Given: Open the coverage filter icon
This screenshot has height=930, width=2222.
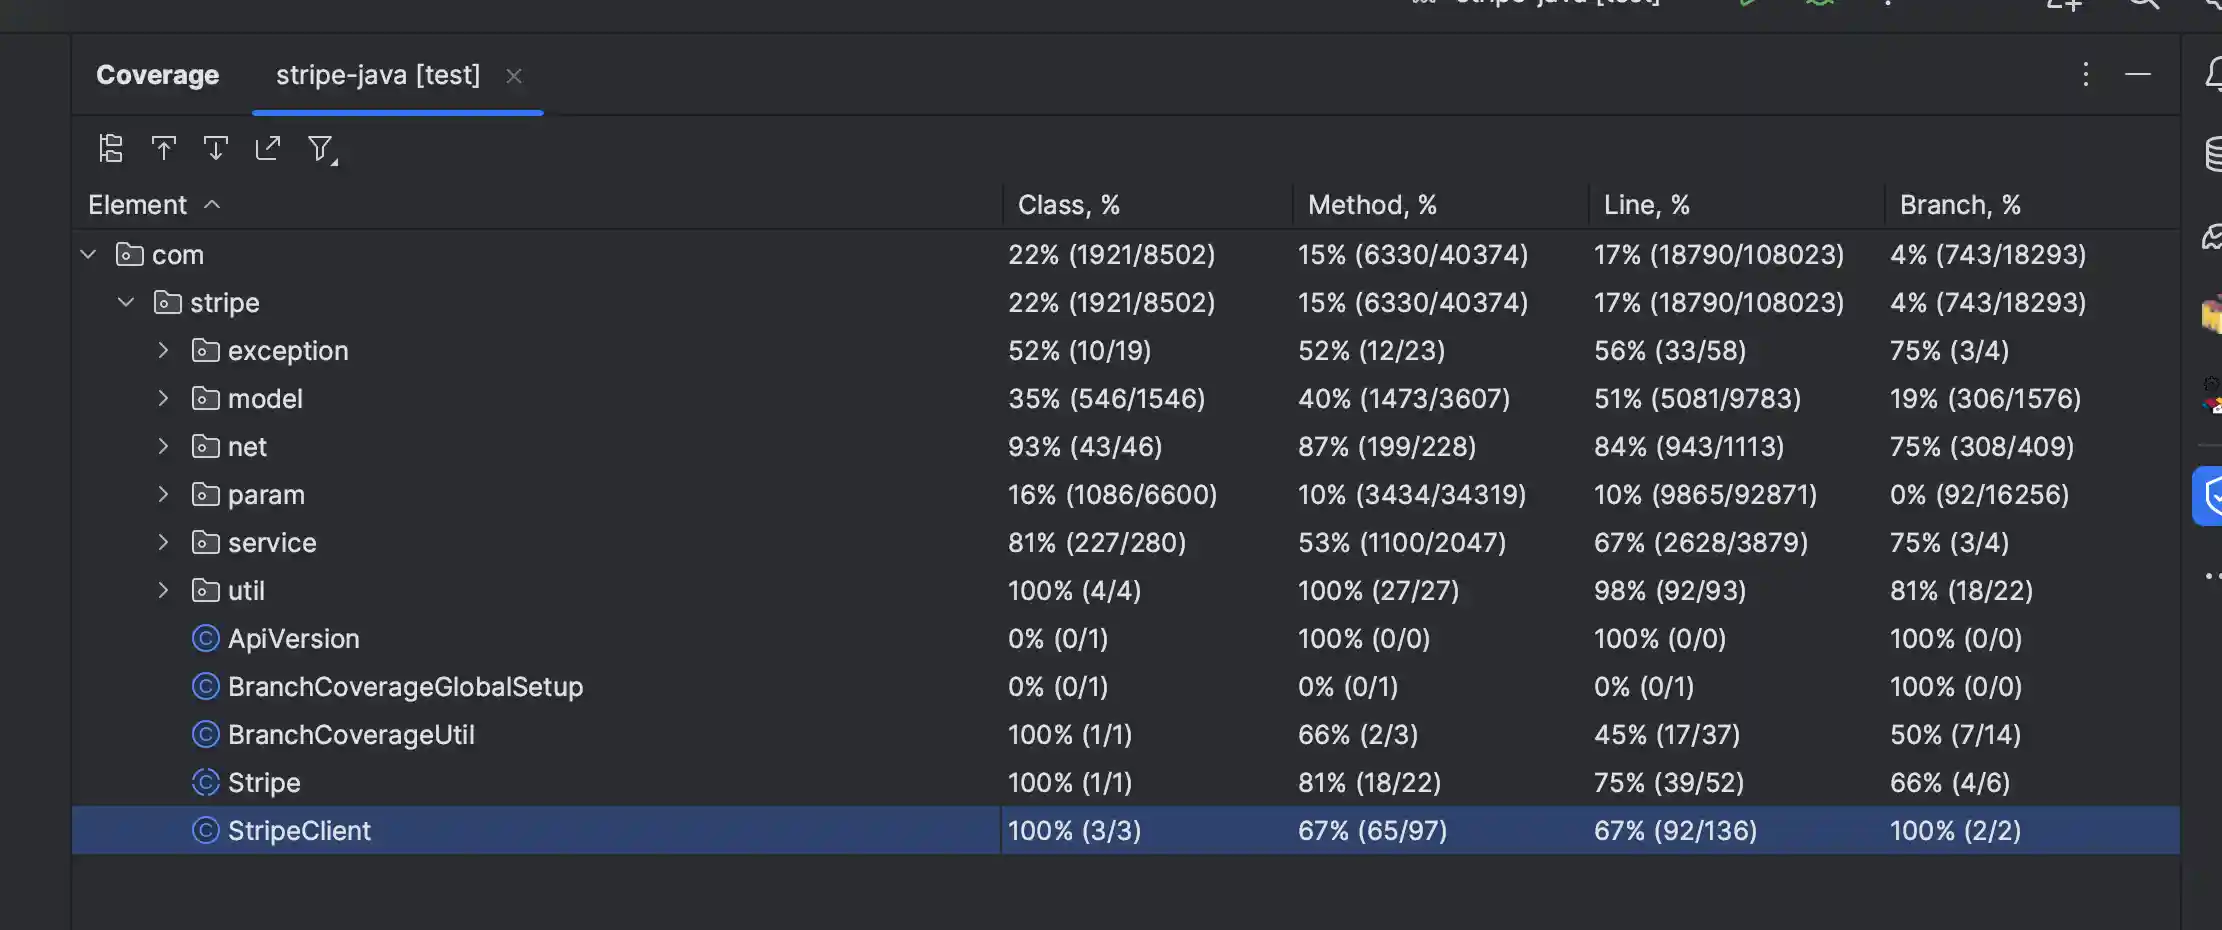Looking at the screenshot, I should (321, 149).
